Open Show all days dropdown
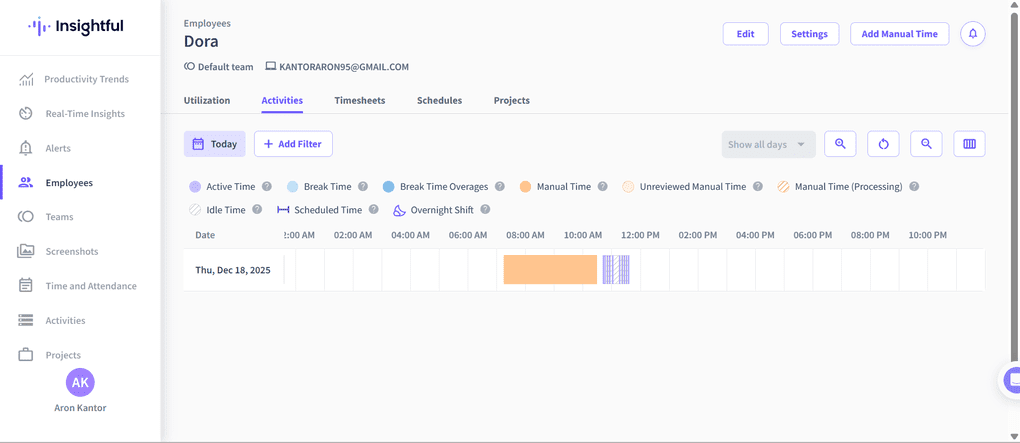Image resolution: width=1020 pixels, height=443 pixels. click(769, 144)
